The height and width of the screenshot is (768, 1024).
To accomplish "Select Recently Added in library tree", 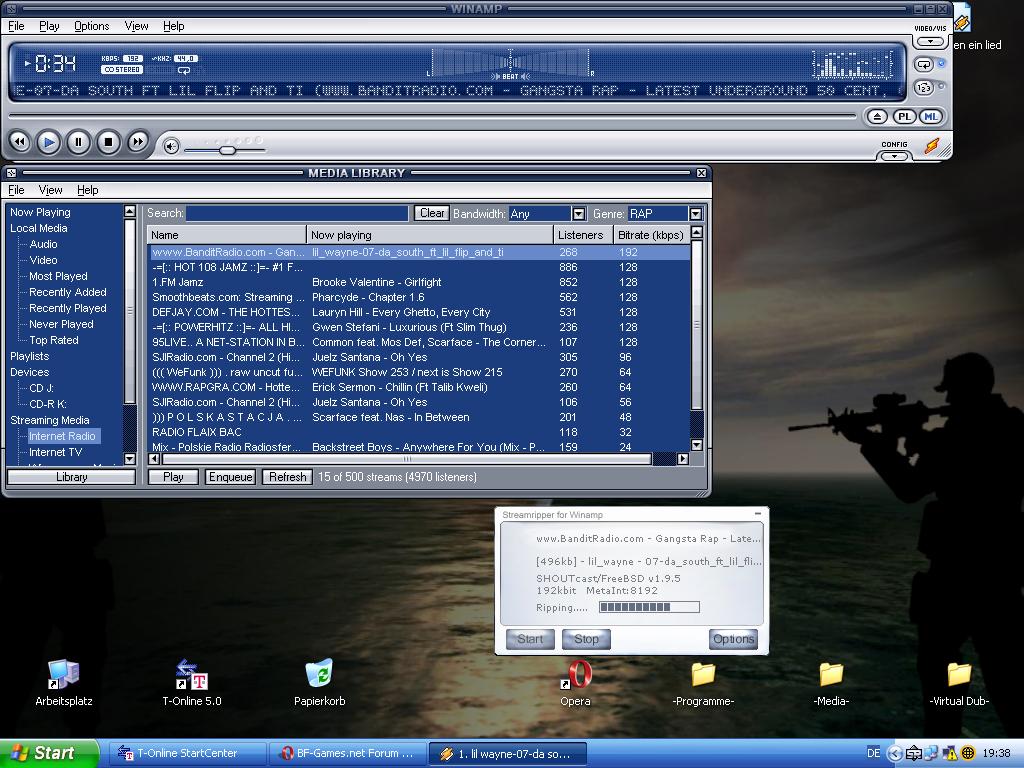I will tap(67, 292).
